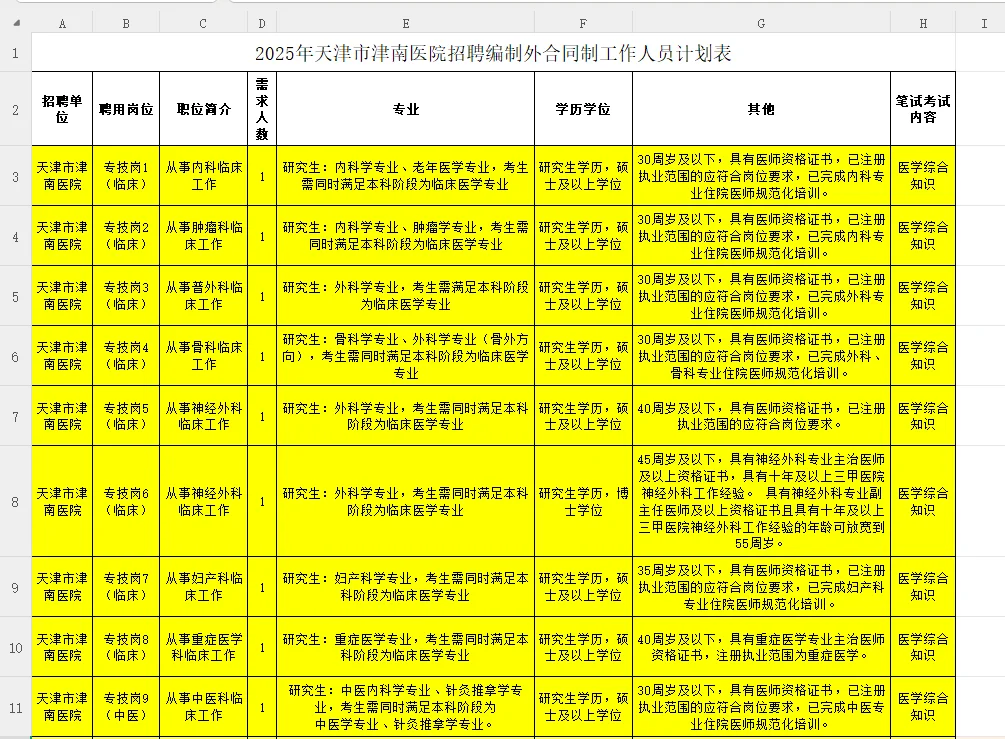Select cell 专技岗7（临床）
The height and width of the screenshot is (739, 1005).
coord(126,587)
